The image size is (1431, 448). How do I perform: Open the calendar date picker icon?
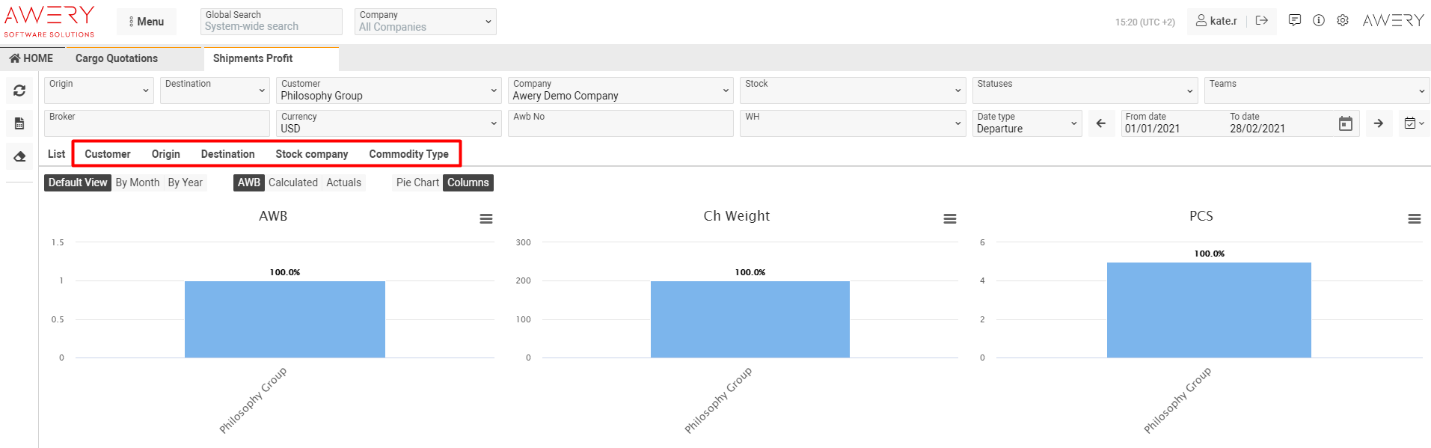[1346, 124]
